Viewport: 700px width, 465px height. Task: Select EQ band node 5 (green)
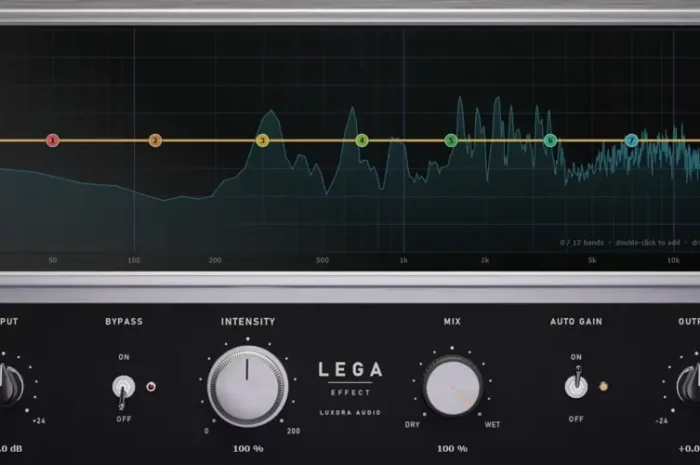(x=451, y=141)
